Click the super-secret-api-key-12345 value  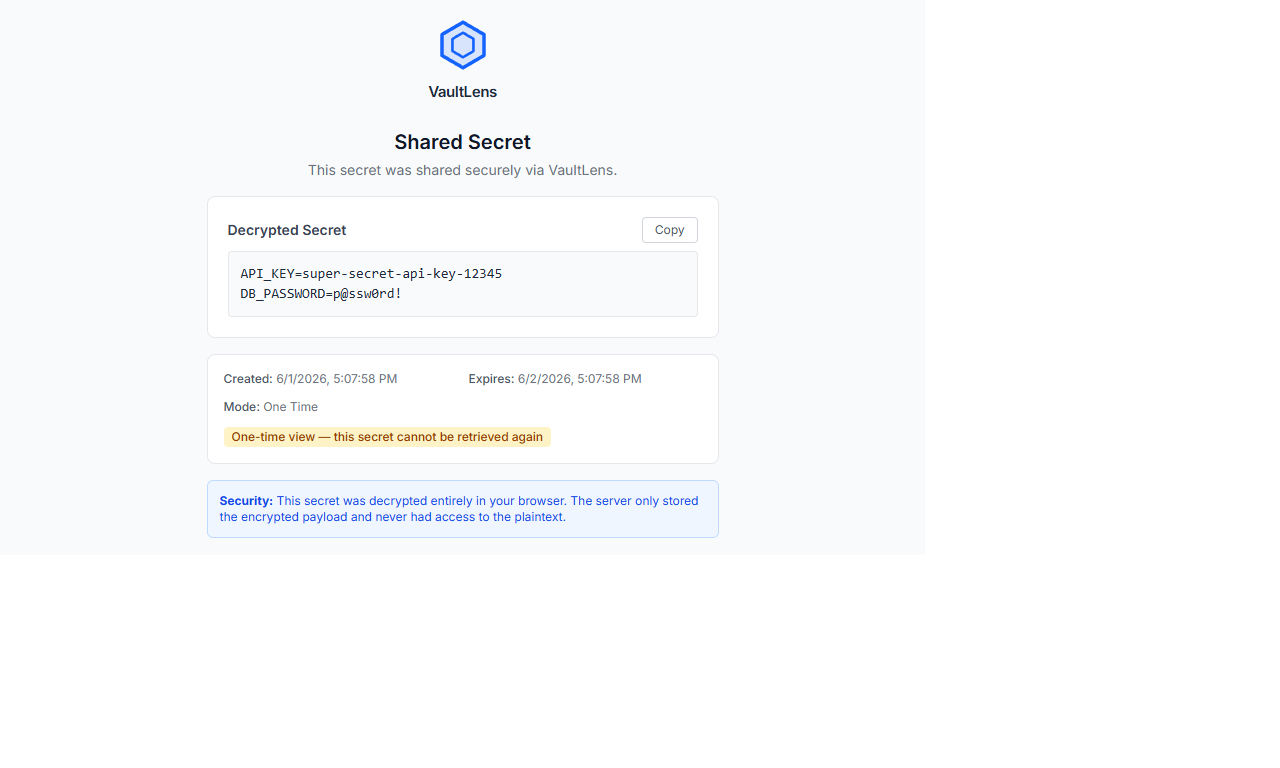(x=402, y=273)
